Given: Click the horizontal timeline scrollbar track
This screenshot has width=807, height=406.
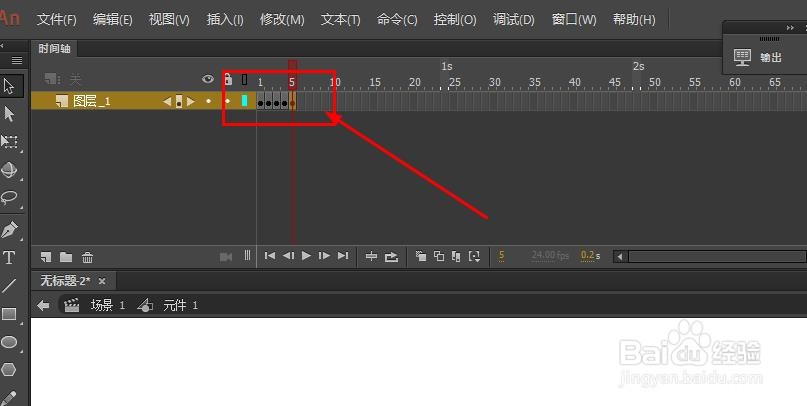Looking at the screenshot, I should (x=716, y=256).
